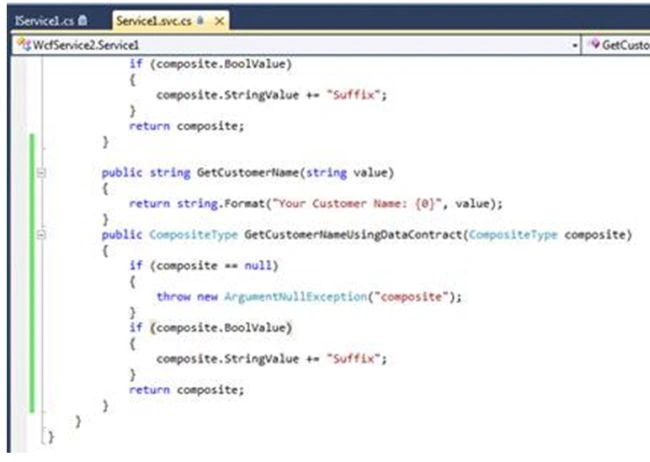
Task: Click the lock icon on IService1.cs tab
Action: pos(82,20)
